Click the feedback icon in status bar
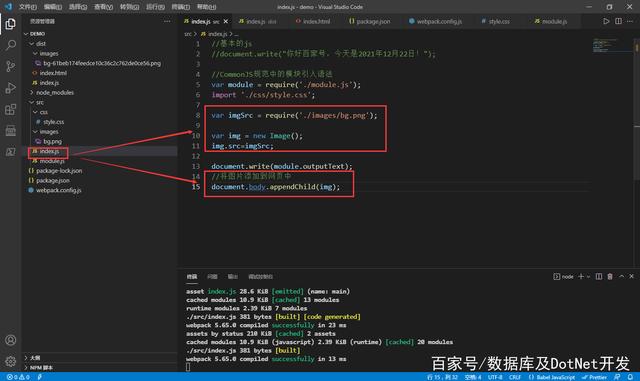This screenshot has height=381, width=640. (x=617, y=377)
